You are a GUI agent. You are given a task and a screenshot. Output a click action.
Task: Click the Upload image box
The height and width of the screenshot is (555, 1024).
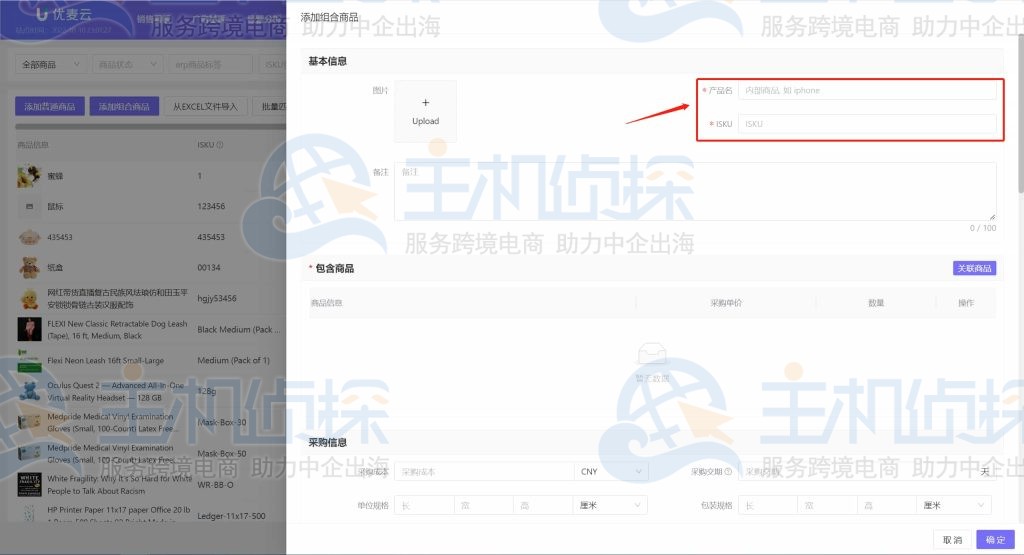pos(425,111)
